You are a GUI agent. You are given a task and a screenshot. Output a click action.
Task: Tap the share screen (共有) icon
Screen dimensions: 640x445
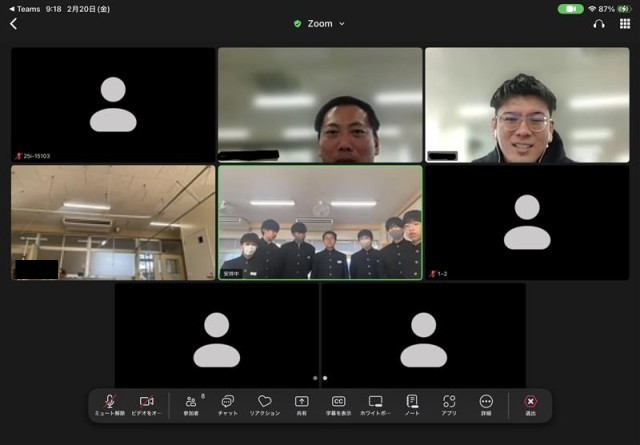point(301,404)
